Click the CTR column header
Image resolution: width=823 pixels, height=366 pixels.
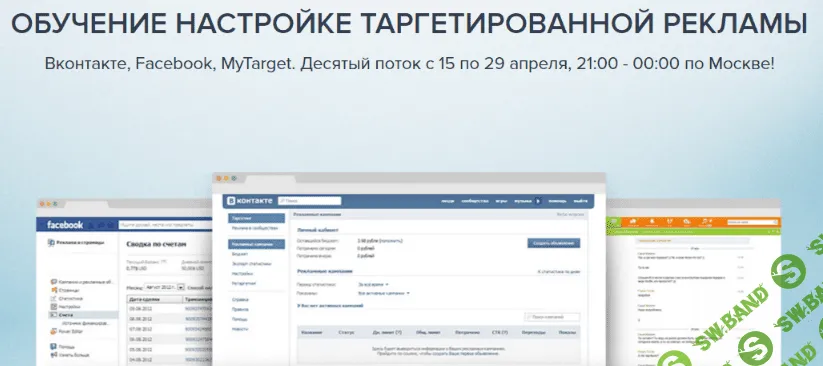pyautogui.click(x=500, y=332)
